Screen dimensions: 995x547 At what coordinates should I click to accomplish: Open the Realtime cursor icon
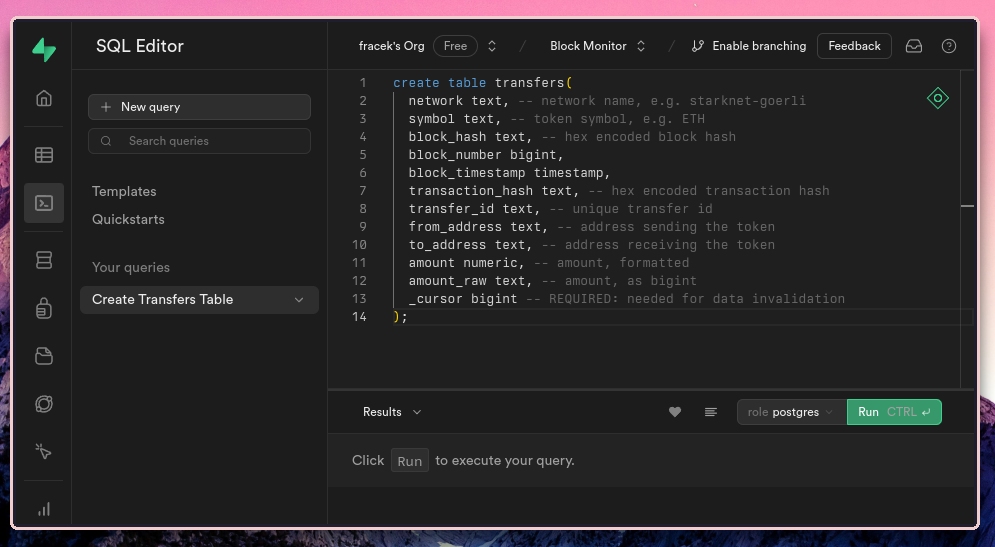(x=44, y=452)
